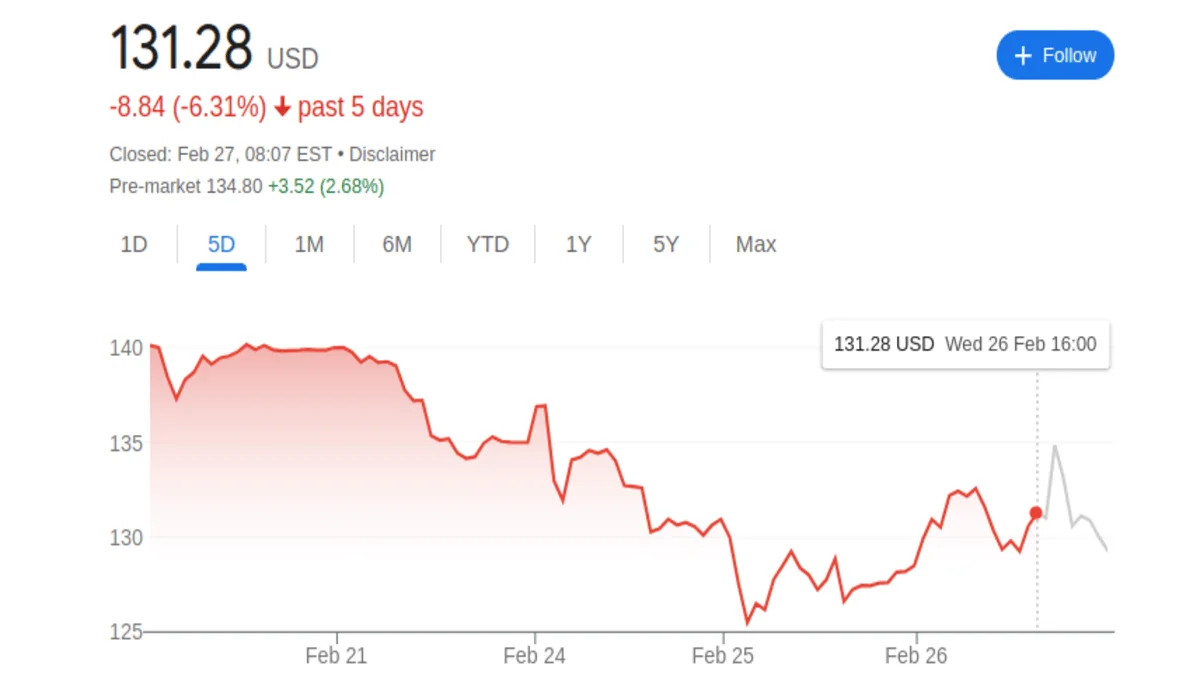
Task: Open the 1Y chart view
Action: [x=578, y=245]
